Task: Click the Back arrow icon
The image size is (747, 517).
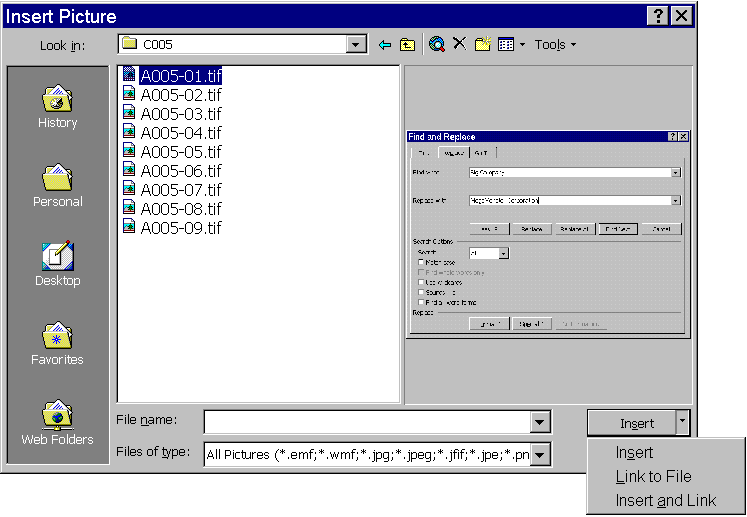Action: click(385, 45)
